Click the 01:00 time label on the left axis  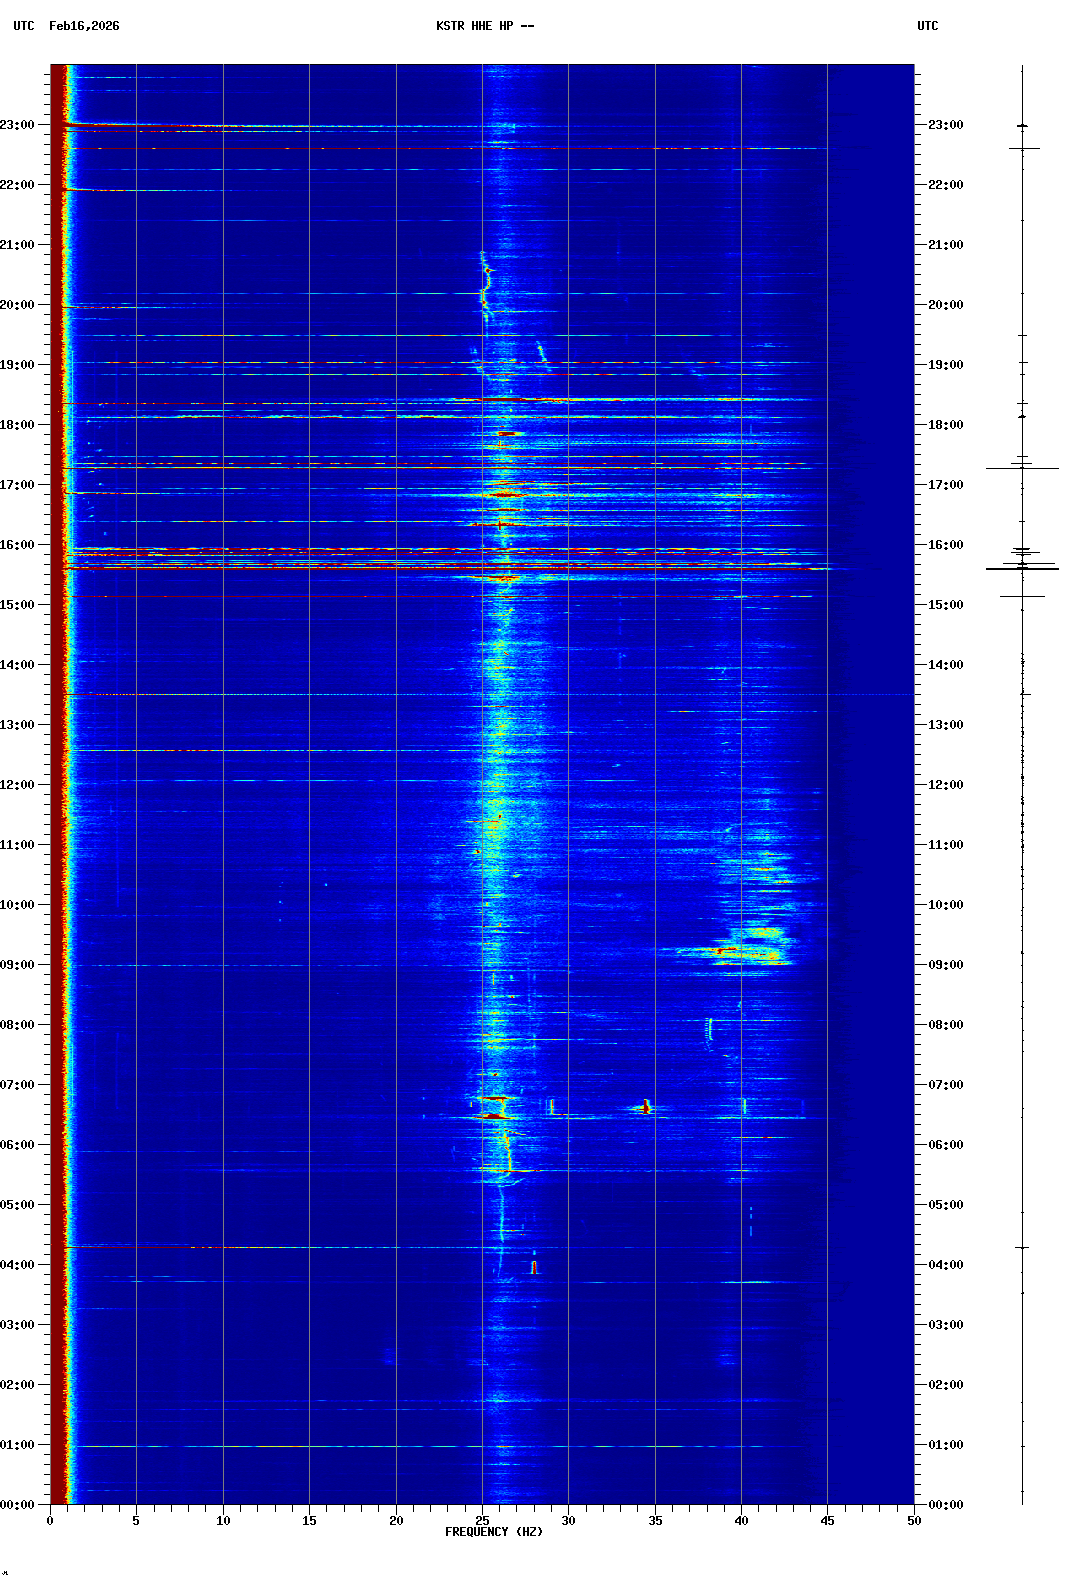click(x=18, y=1445)
